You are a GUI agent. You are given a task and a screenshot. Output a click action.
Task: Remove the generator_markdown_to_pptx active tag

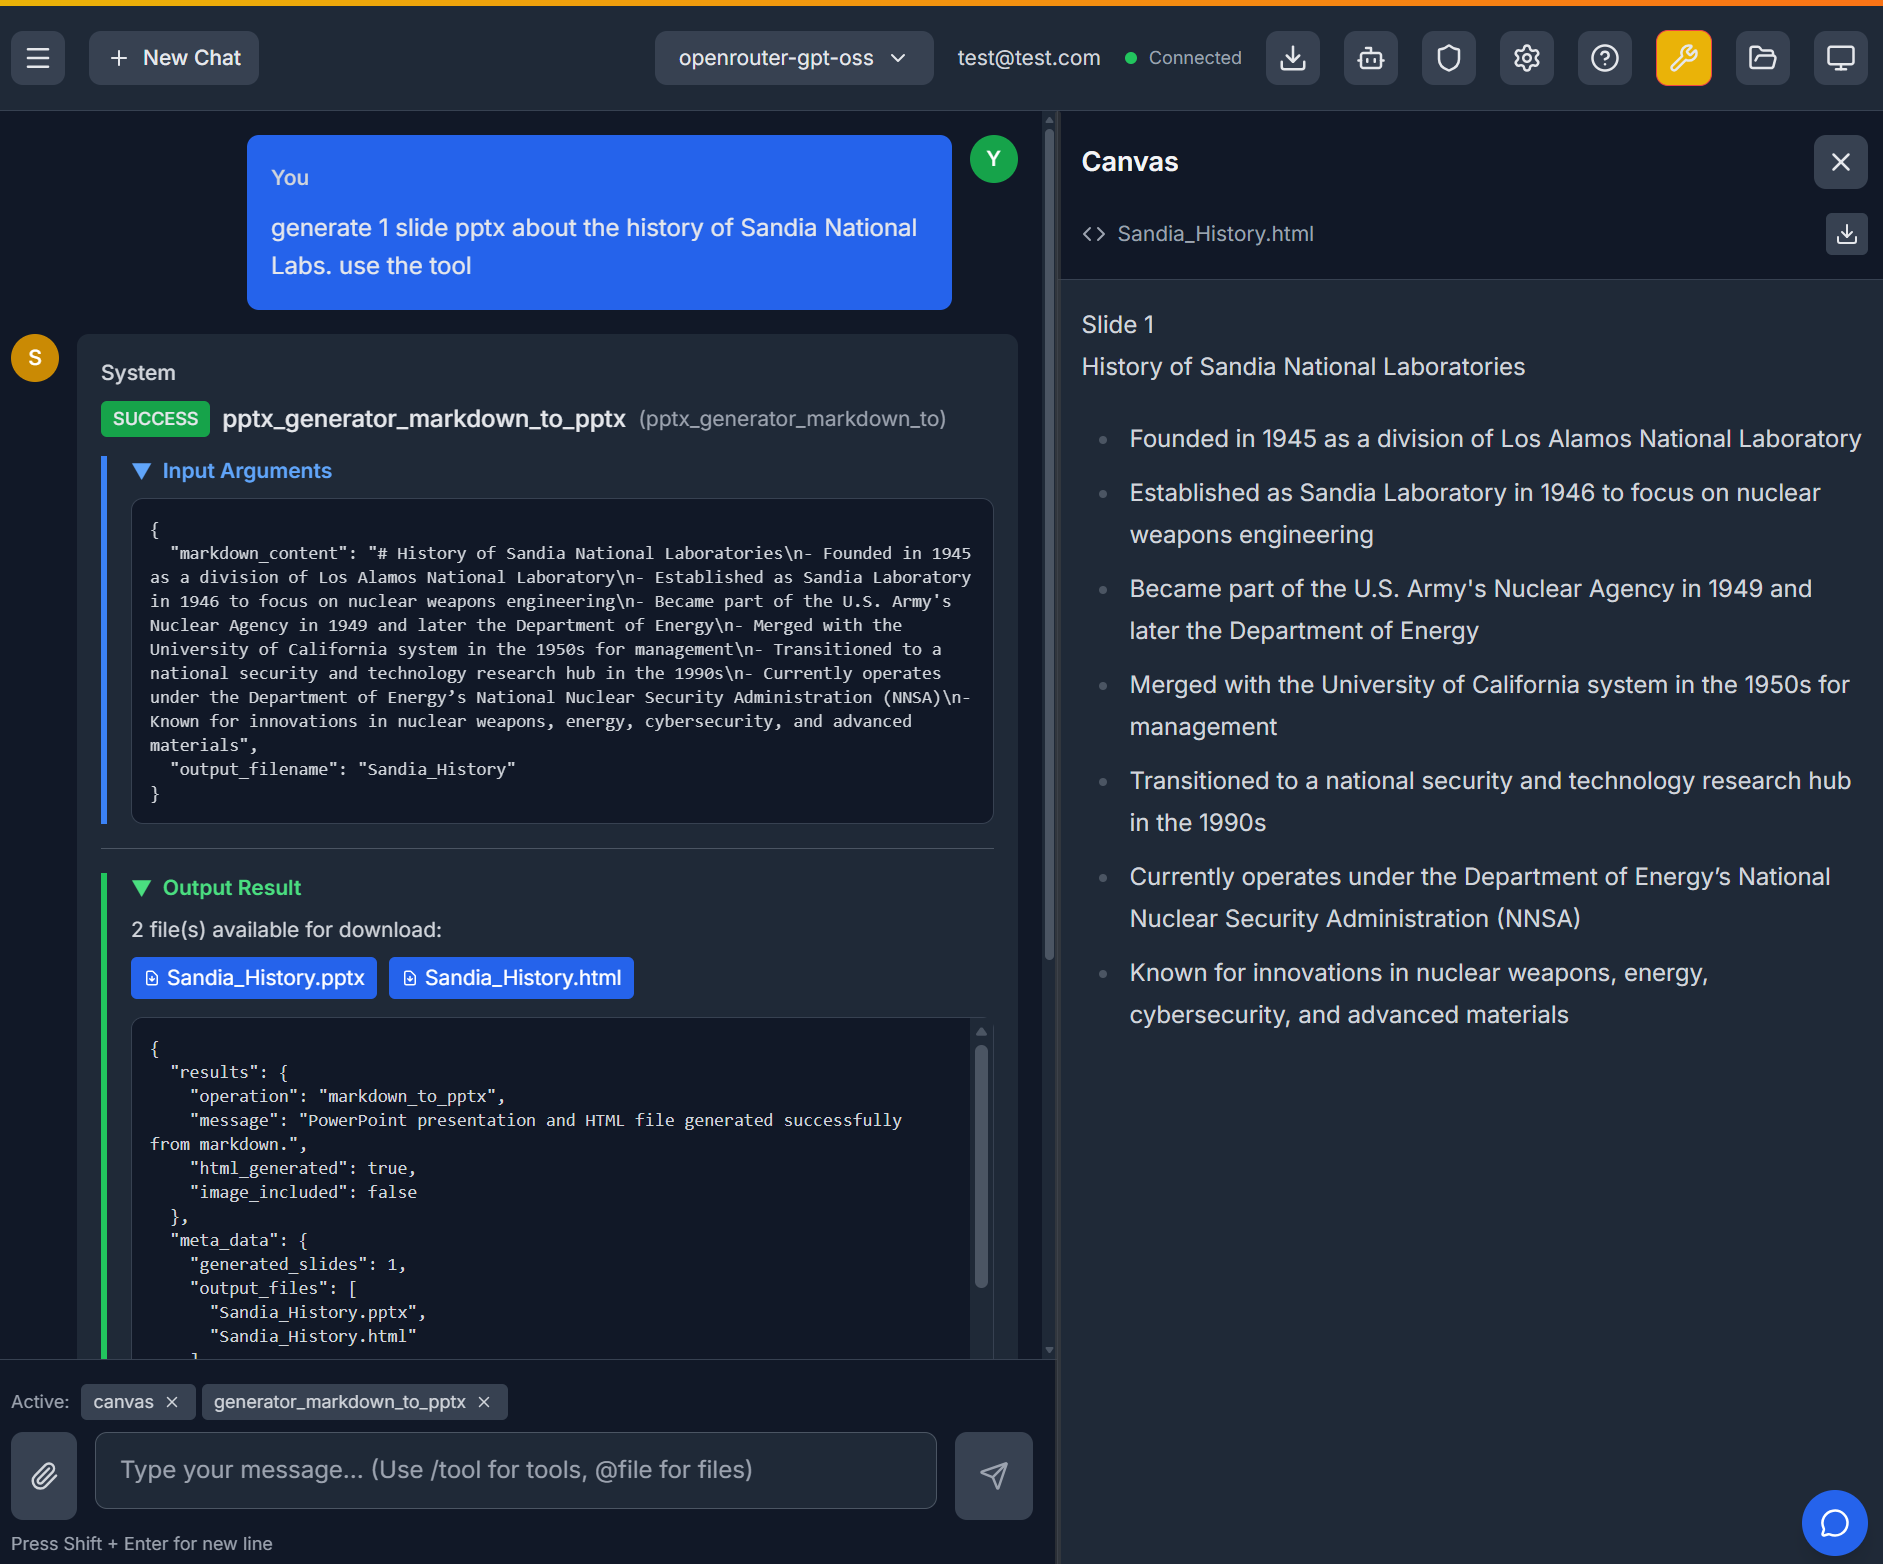click(x=484, y=1402)
